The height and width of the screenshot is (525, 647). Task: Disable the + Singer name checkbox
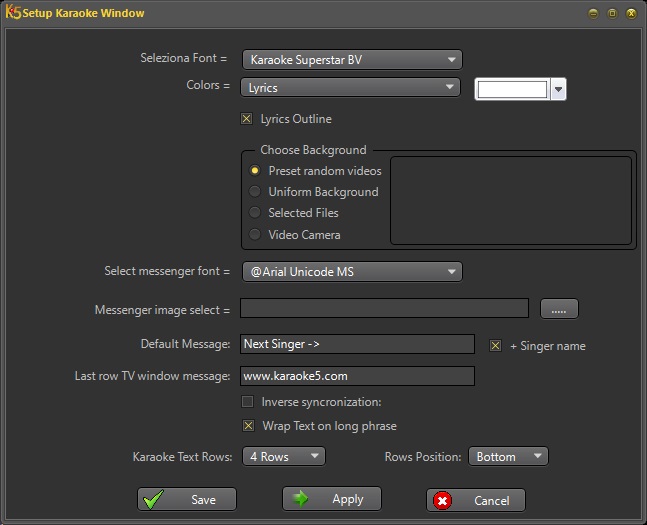[x=495, y=346]
